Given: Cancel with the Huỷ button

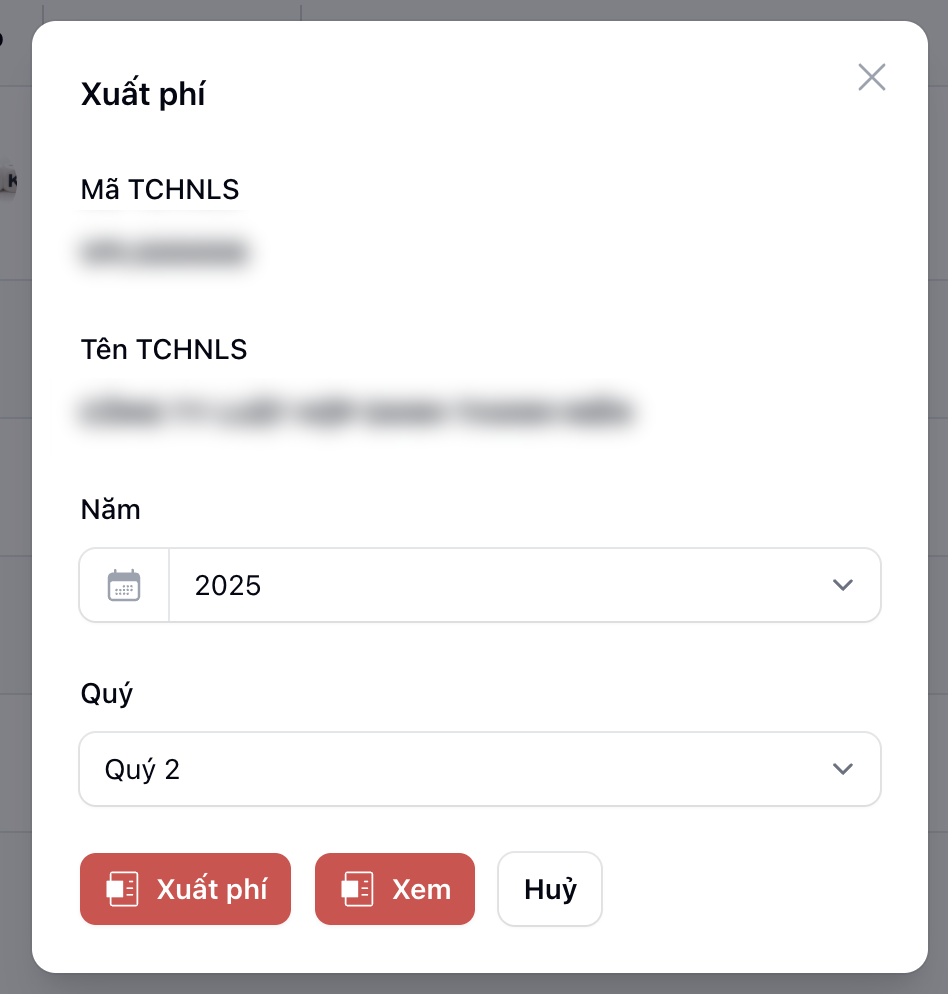Looking at the screenshot, I should coord(550,889).
